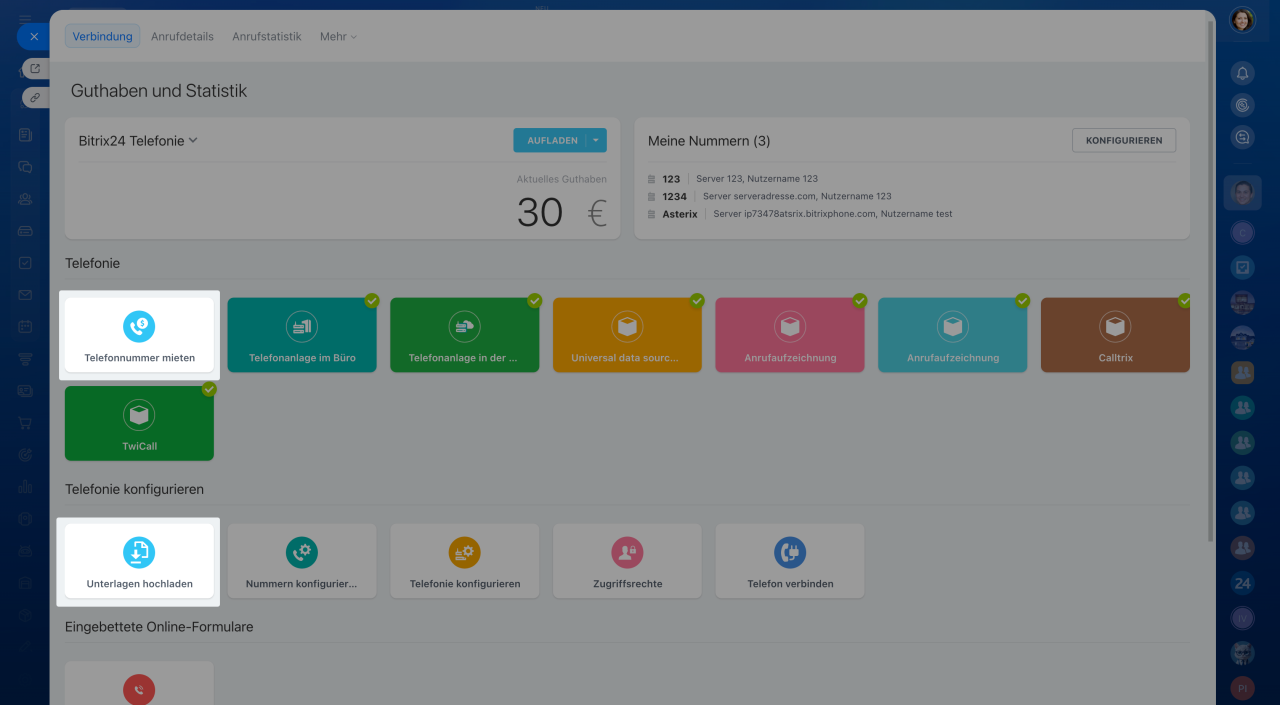Open the Unterlagen hochladen tile
This screenshot has height=705, width=1280.
click(x=139, y=561)
